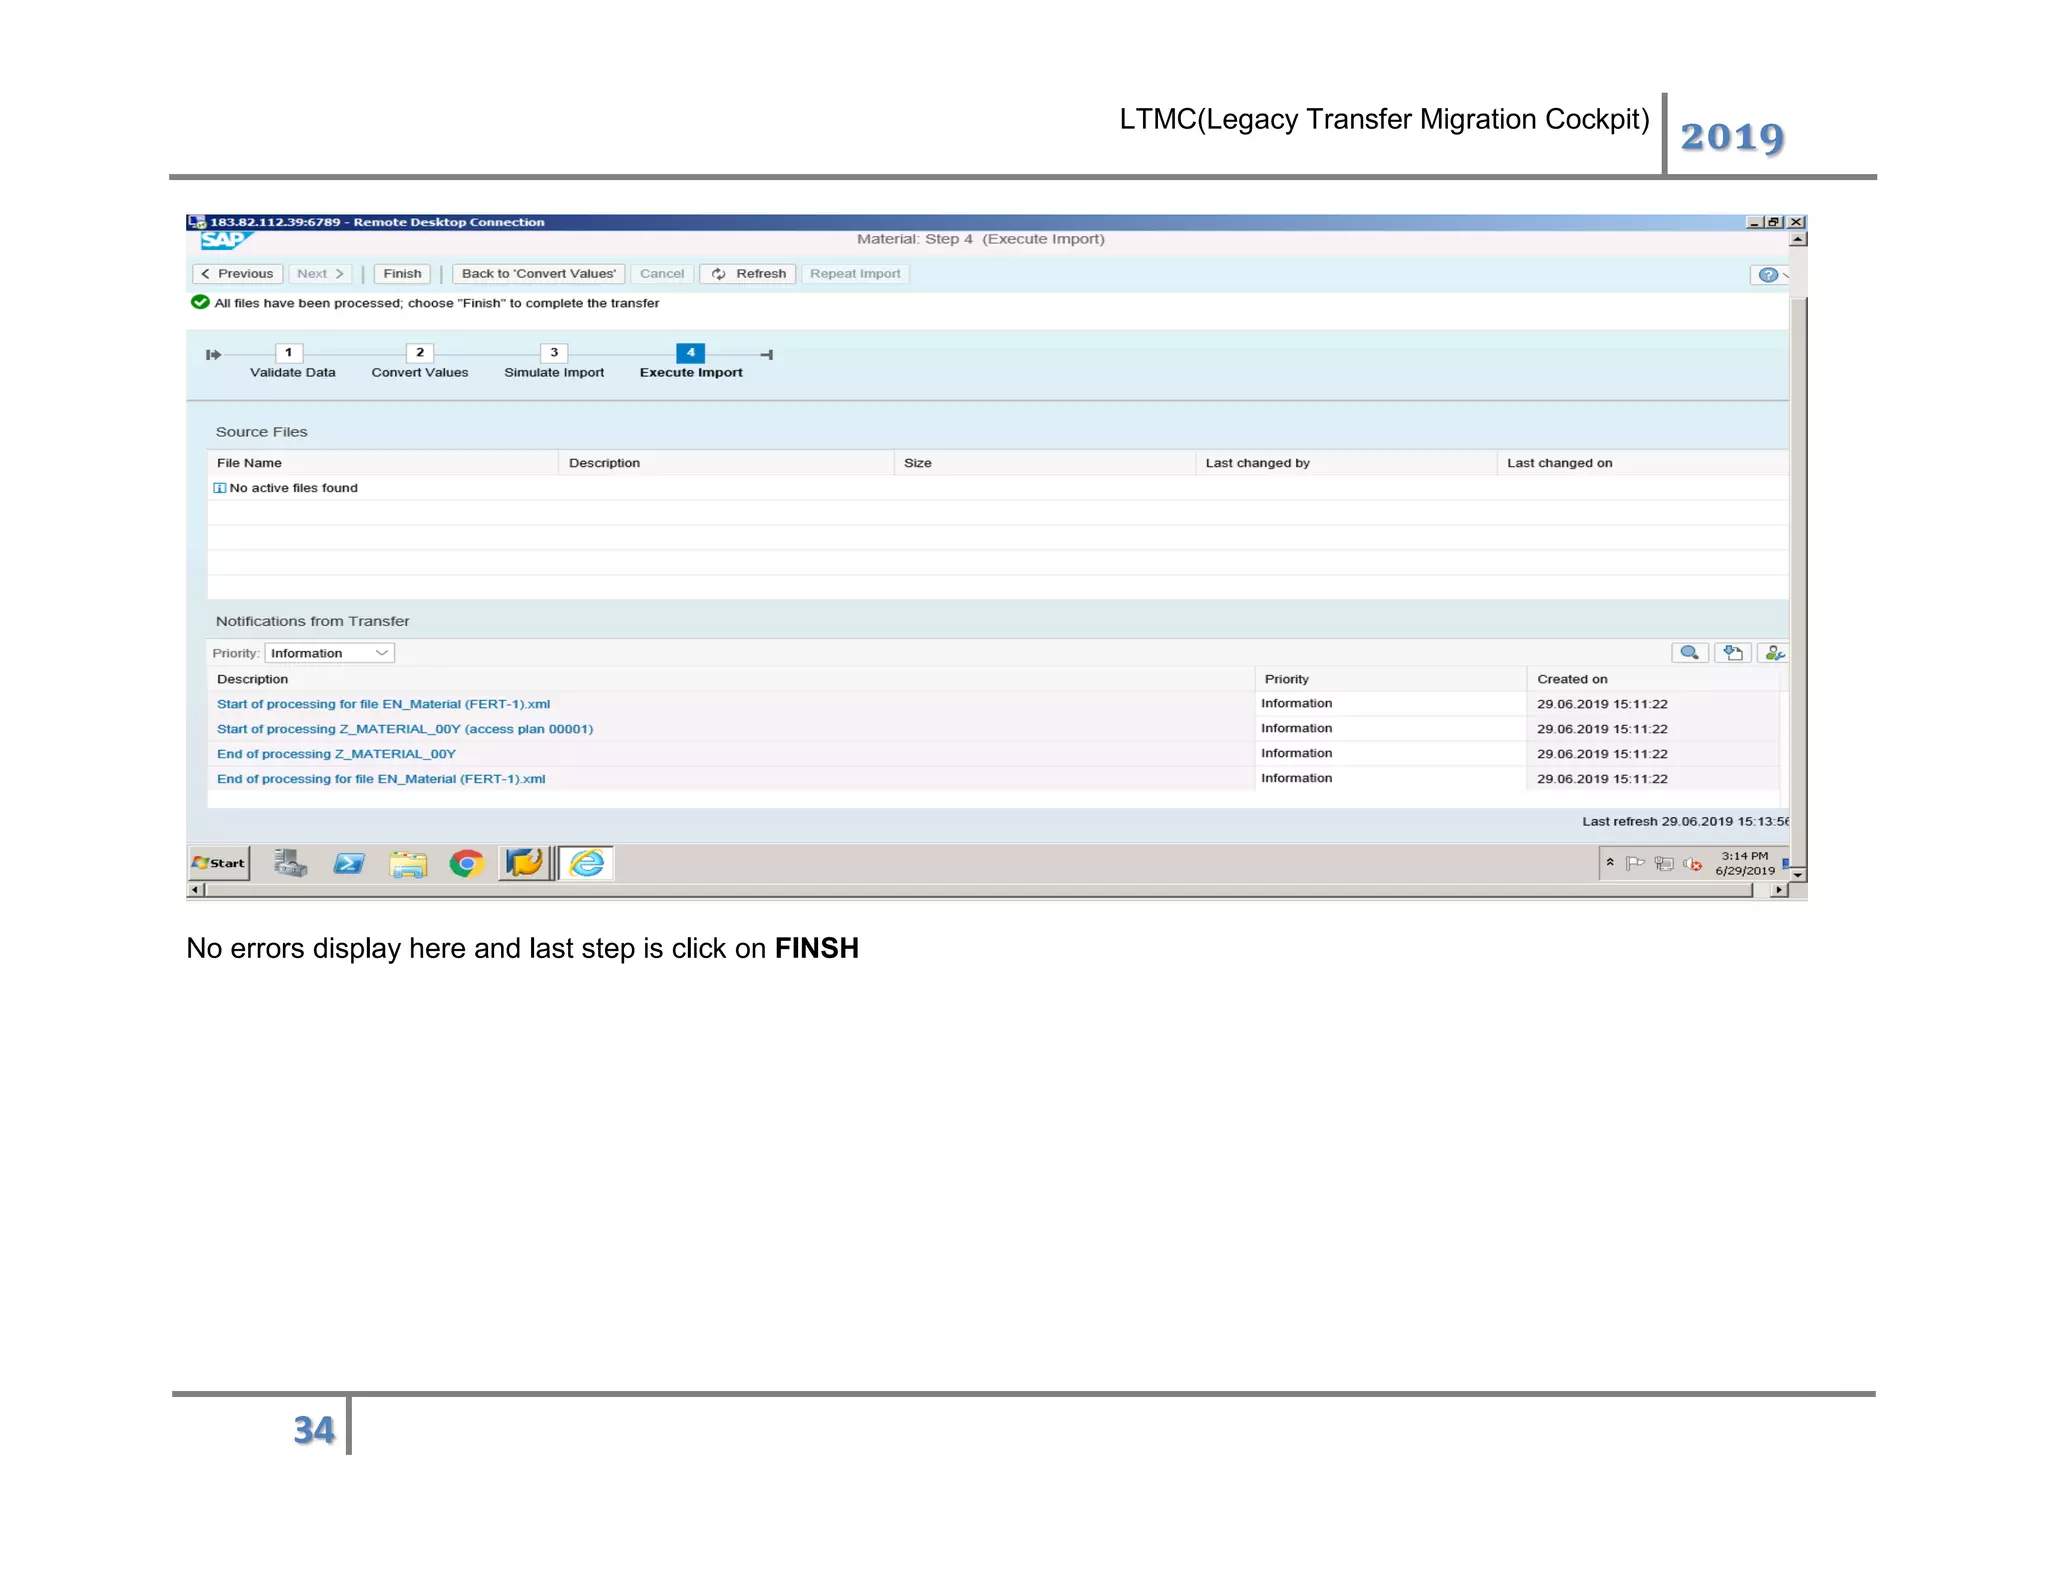Open PowerShell from the taskbar
2048x1582 pixels.
tap(349, 863)
